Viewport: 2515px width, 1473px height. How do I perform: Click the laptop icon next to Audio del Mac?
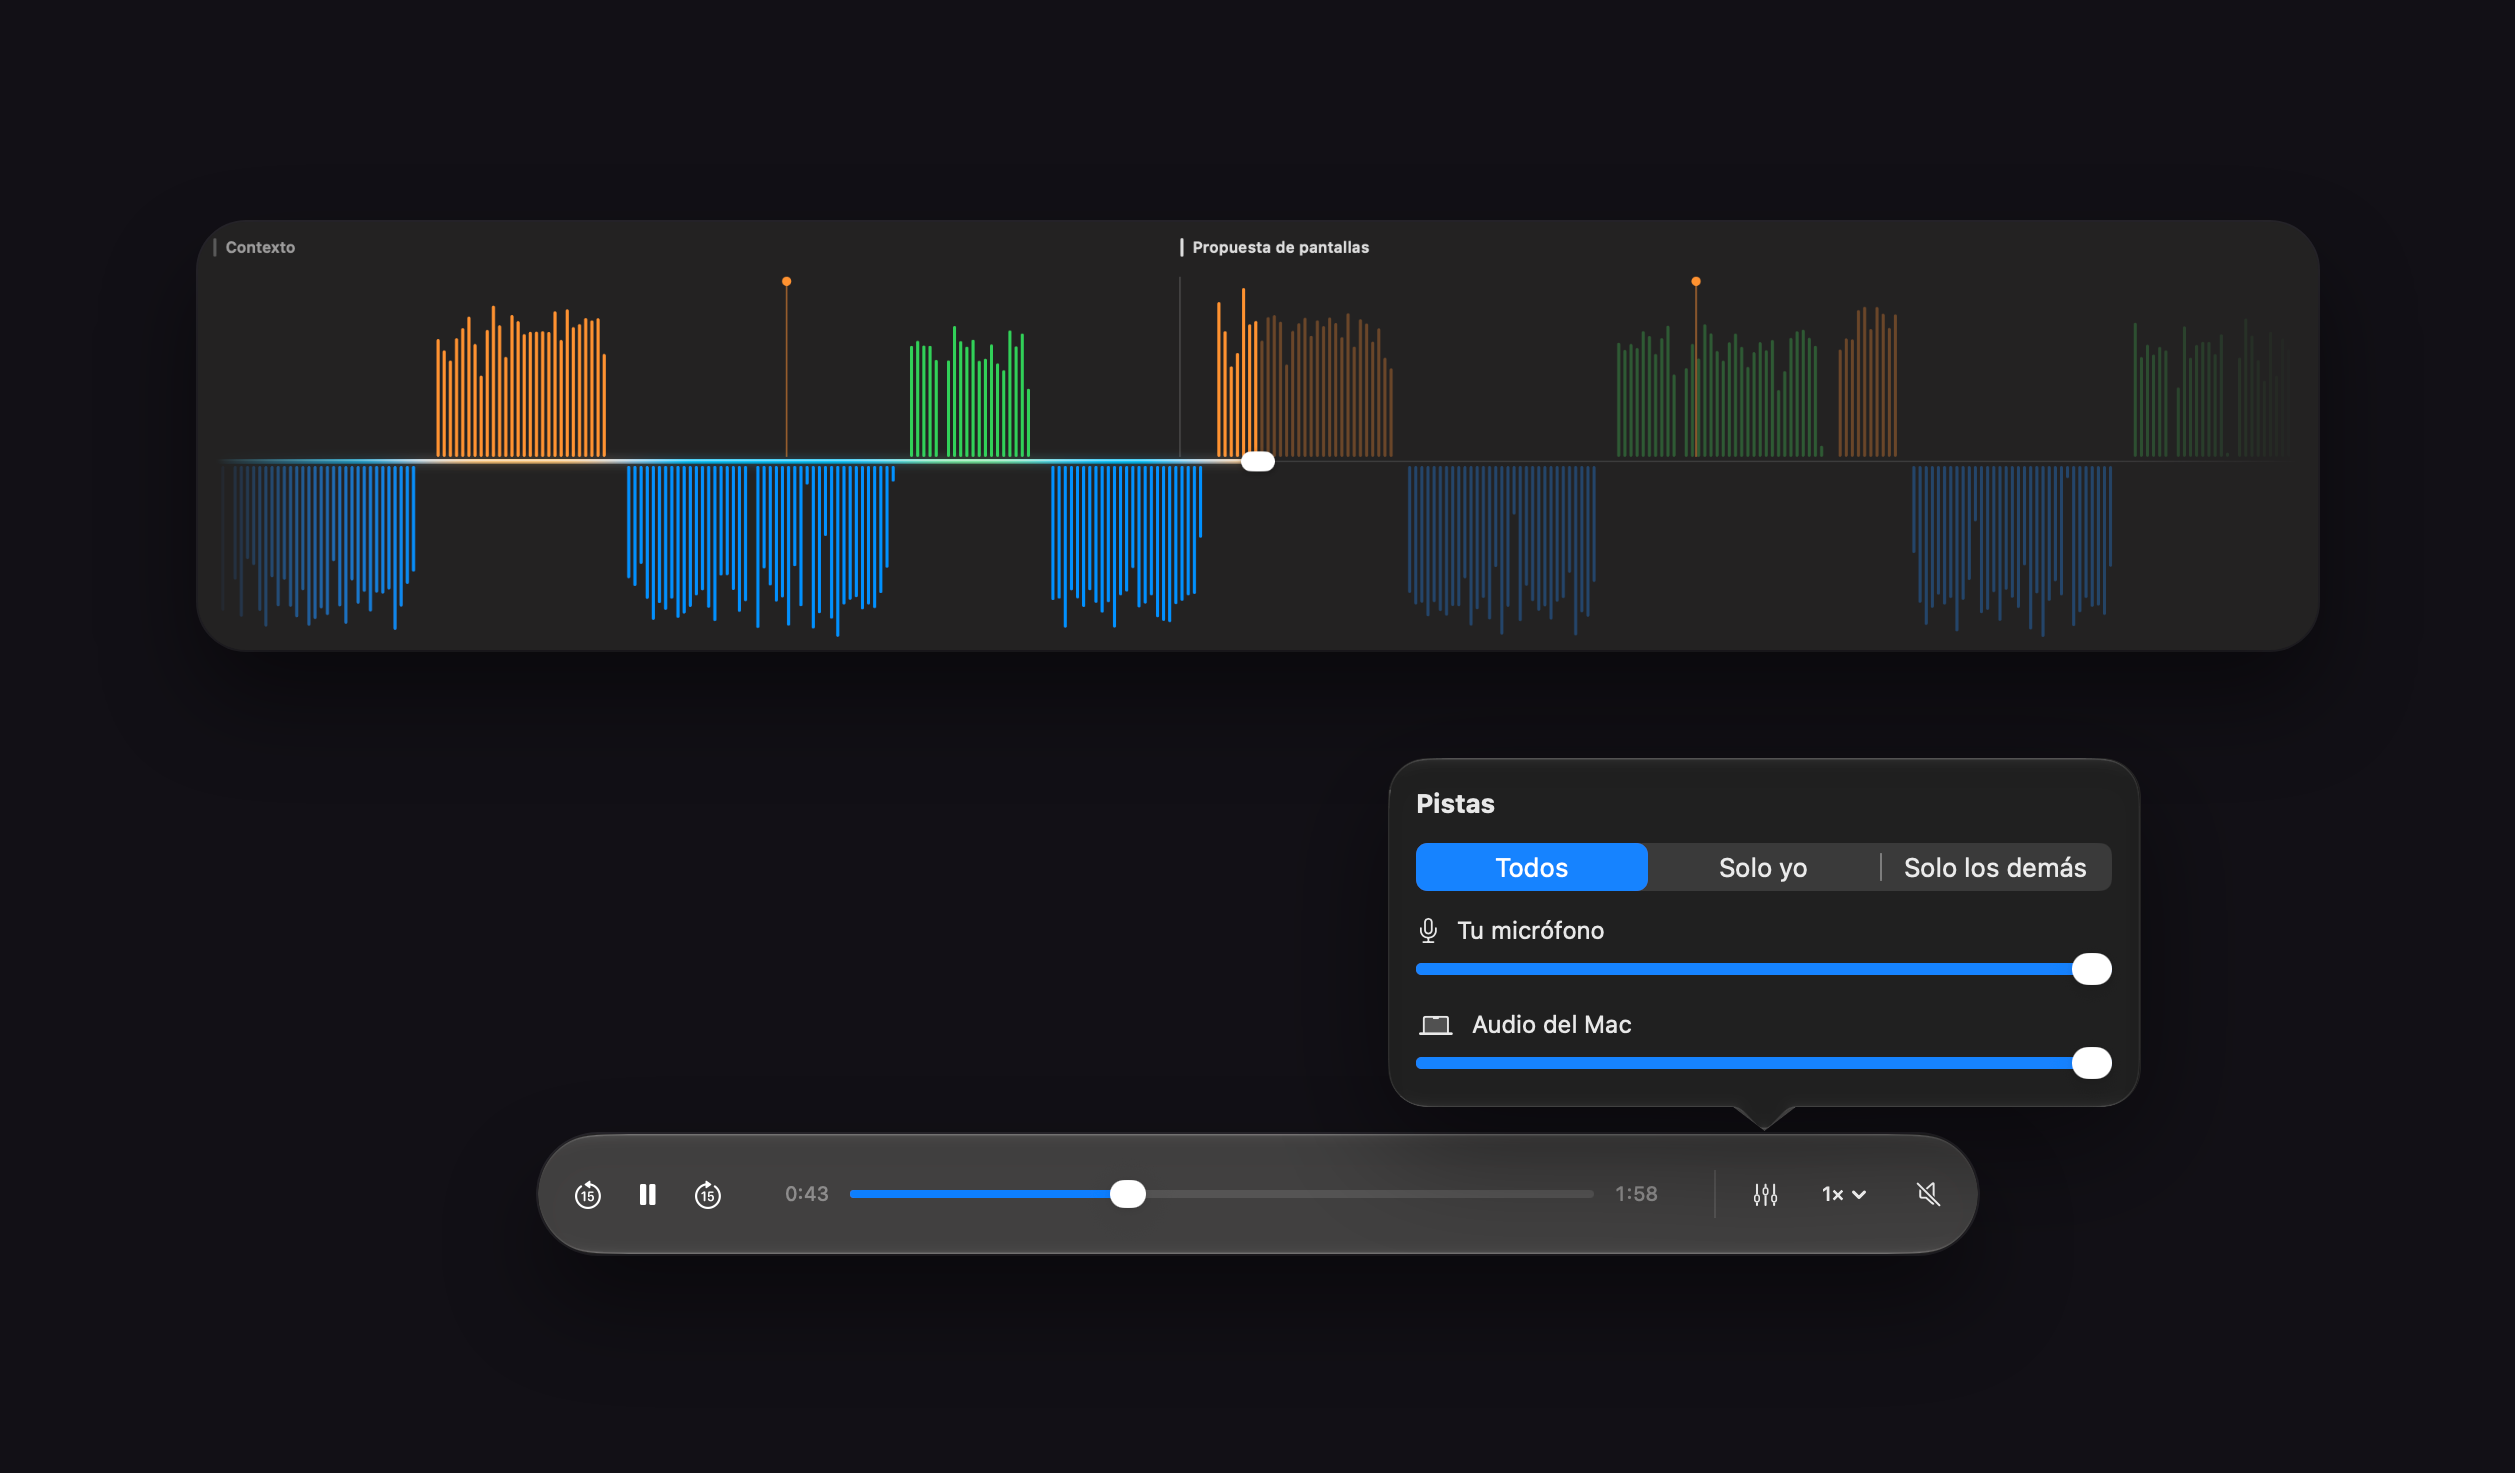1436,1025
